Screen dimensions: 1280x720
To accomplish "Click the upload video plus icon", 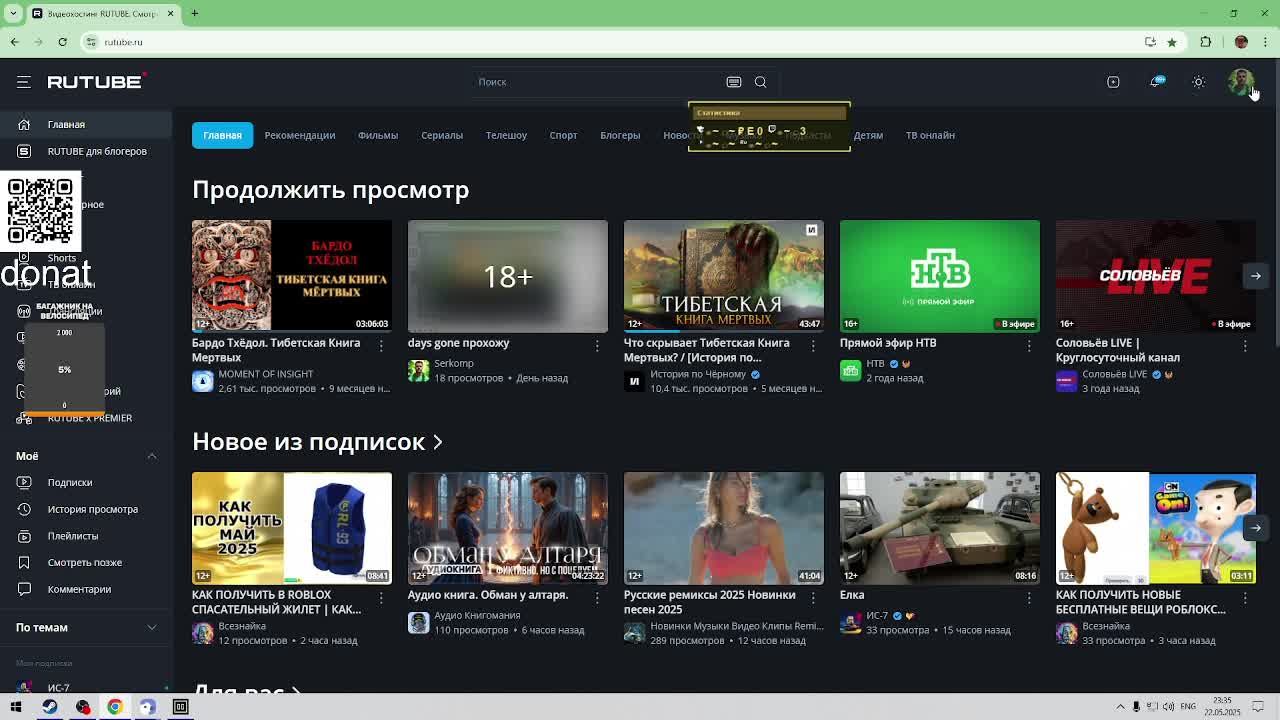I will pos(1113,82).
